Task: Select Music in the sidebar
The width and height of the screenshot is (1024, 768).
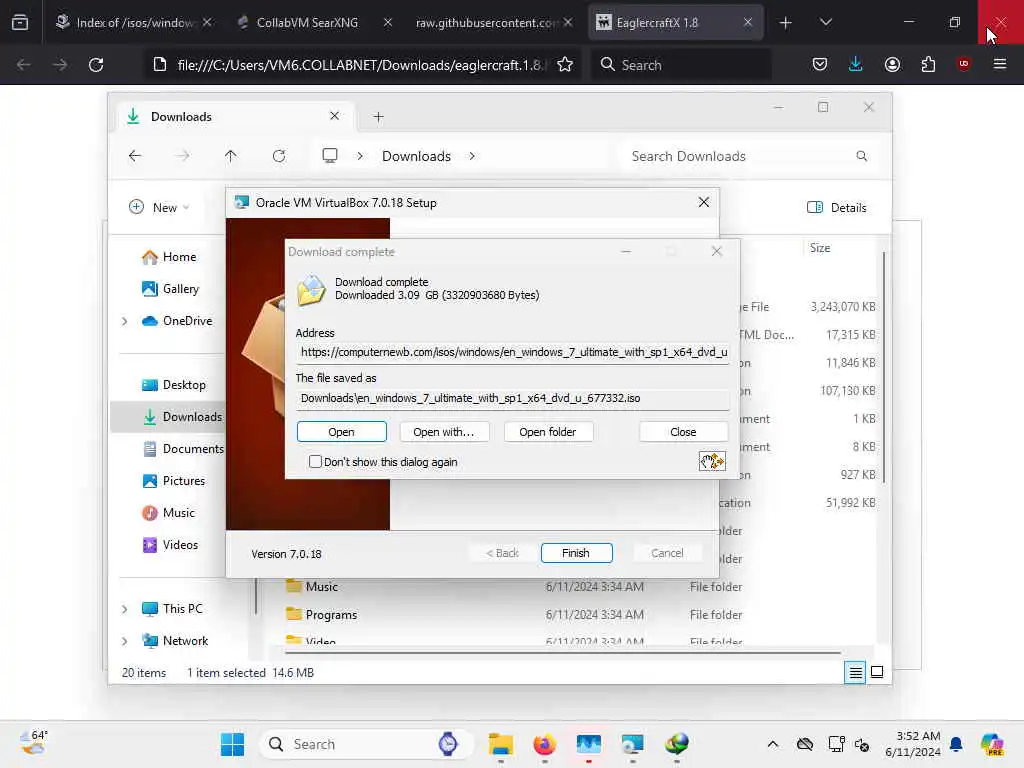Action: [168, 513]
